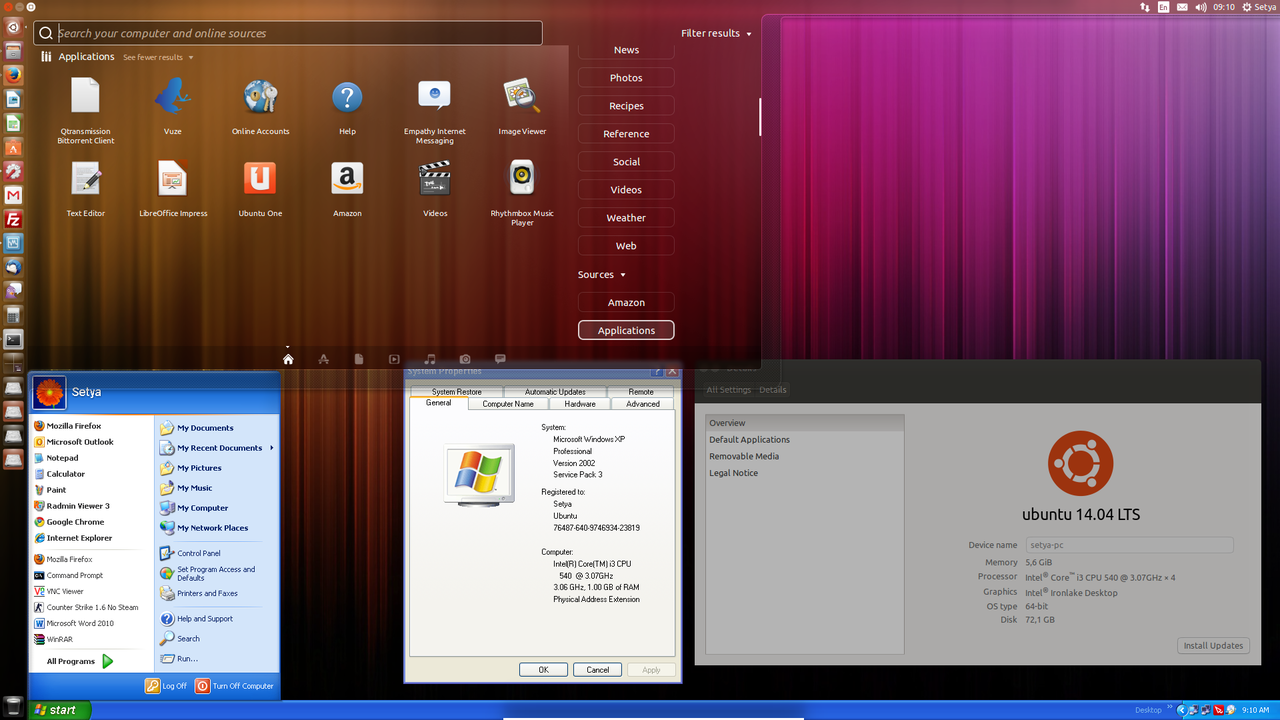Toggle the Reference filter

click(x=626, y=134)
